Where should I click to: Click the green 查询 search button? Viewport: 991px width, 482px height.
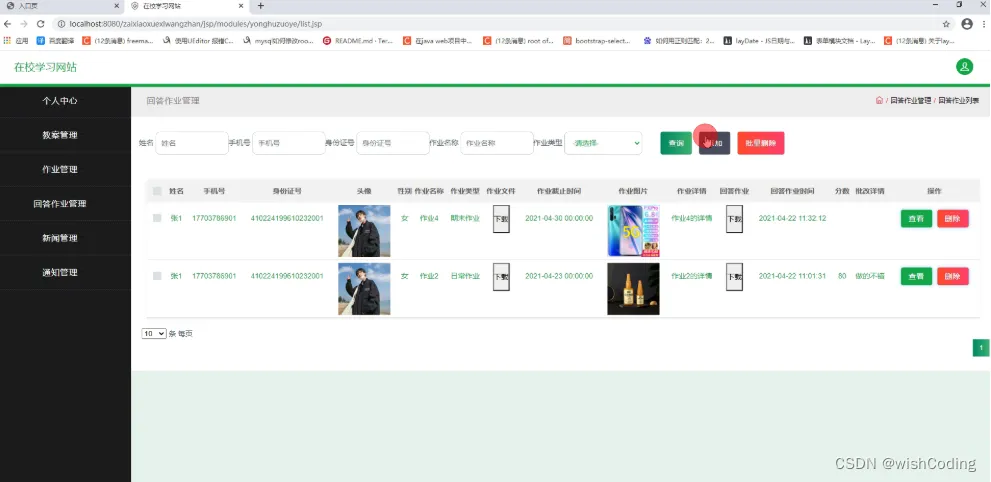(676, 143)
